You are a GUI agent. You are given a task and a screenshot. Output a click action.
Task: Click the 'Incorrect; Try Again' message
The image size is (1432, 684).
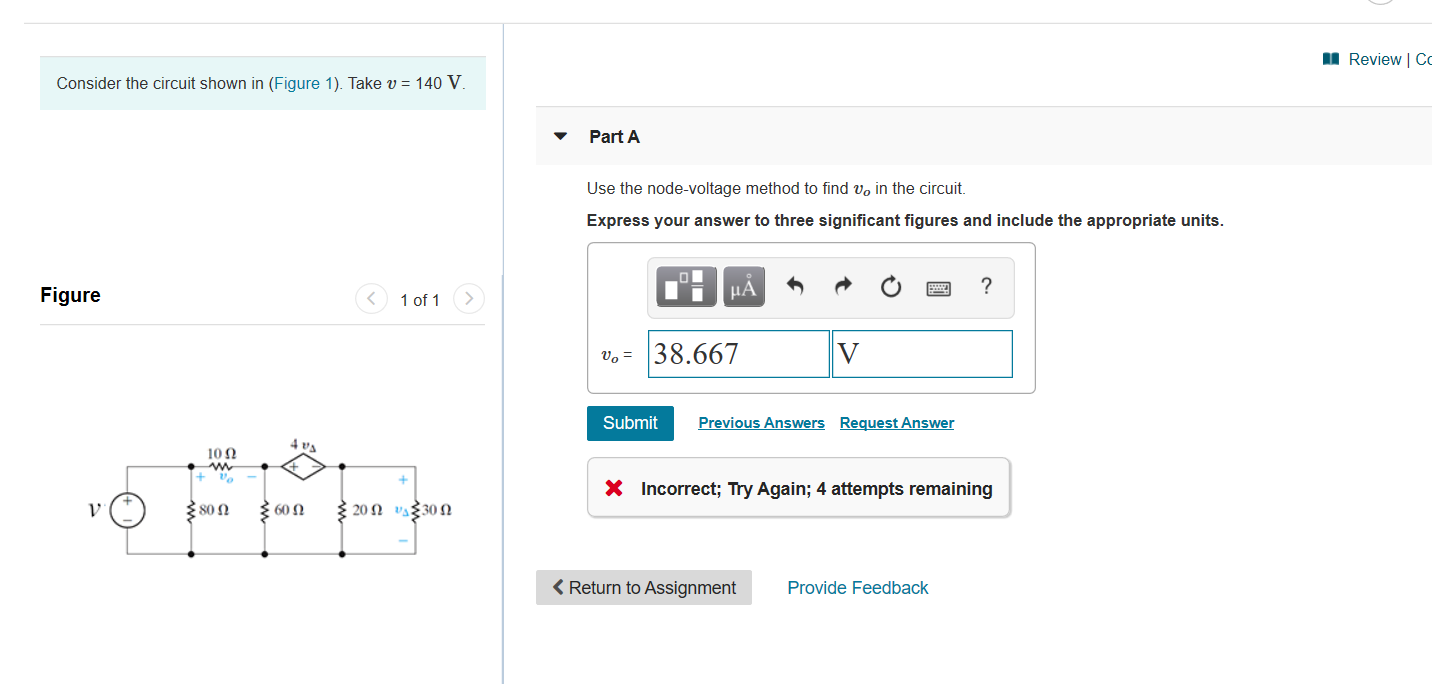pos(798,488)
